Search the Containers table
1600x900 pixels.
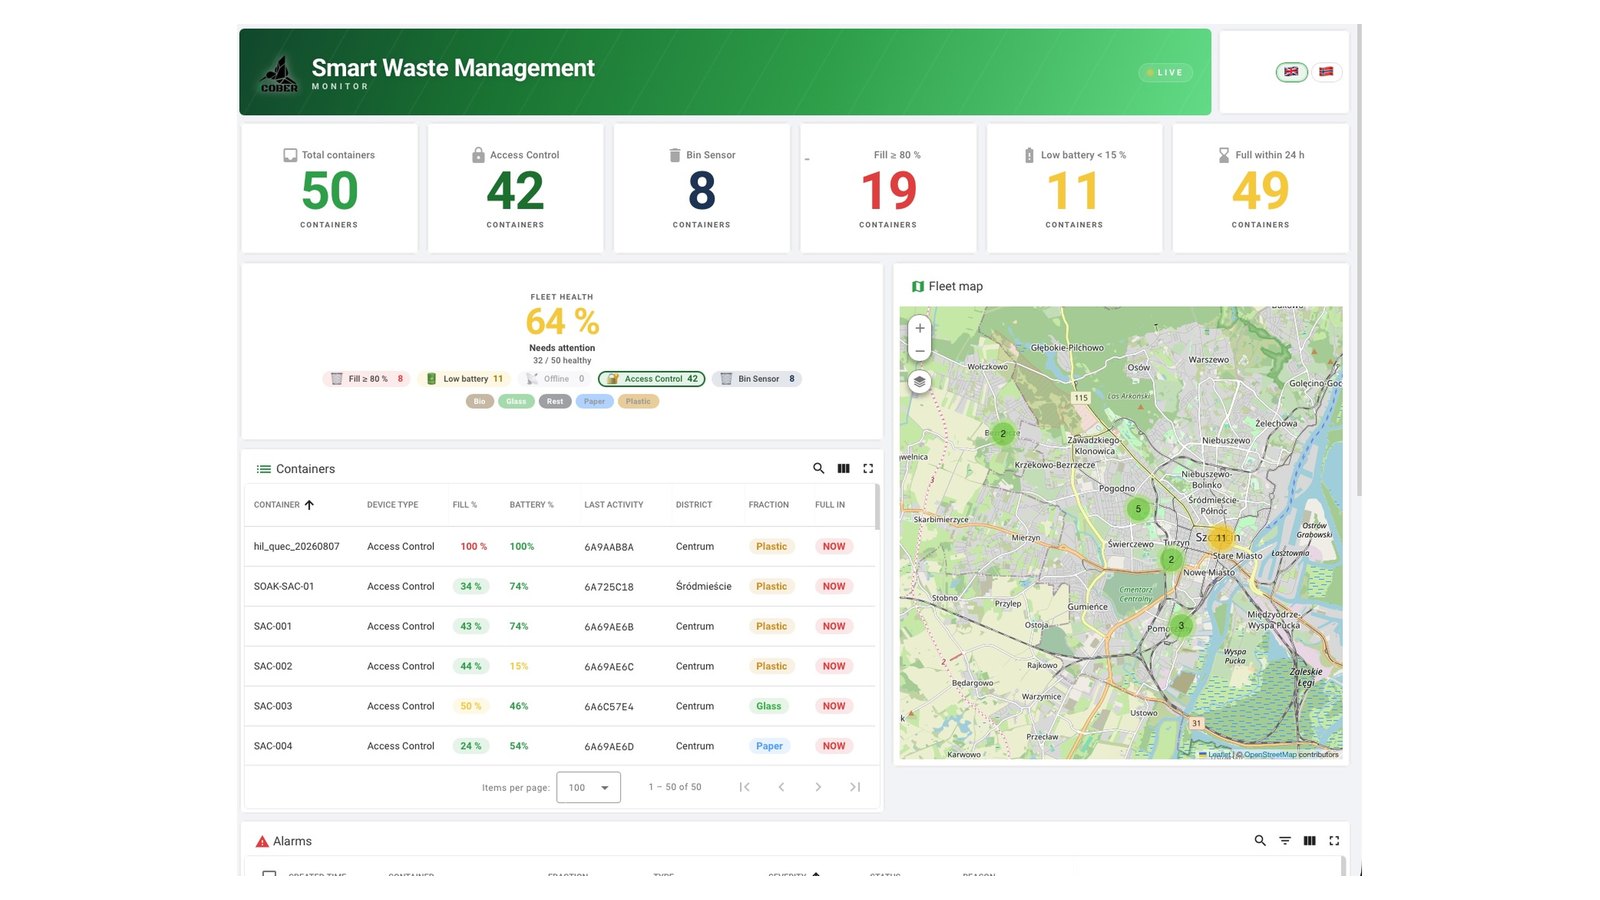[x=819, y=468]
